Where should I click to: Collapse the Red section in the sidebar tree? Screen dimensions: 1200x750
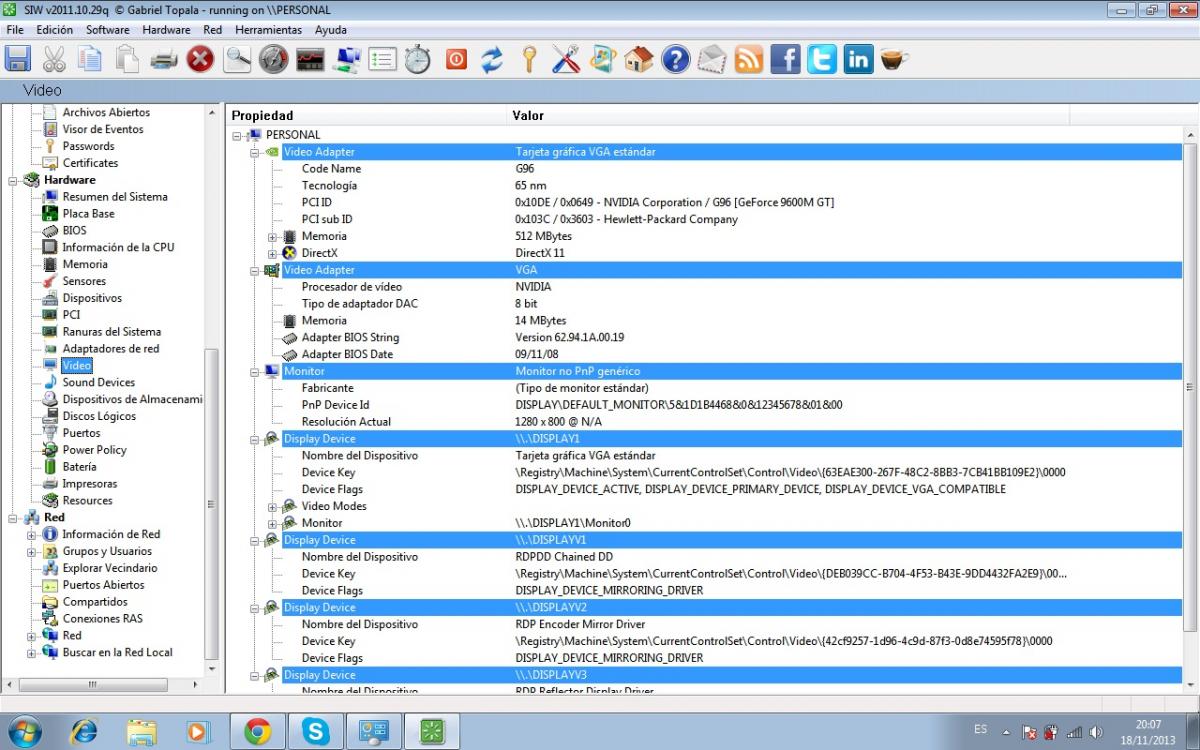(14, 517)
